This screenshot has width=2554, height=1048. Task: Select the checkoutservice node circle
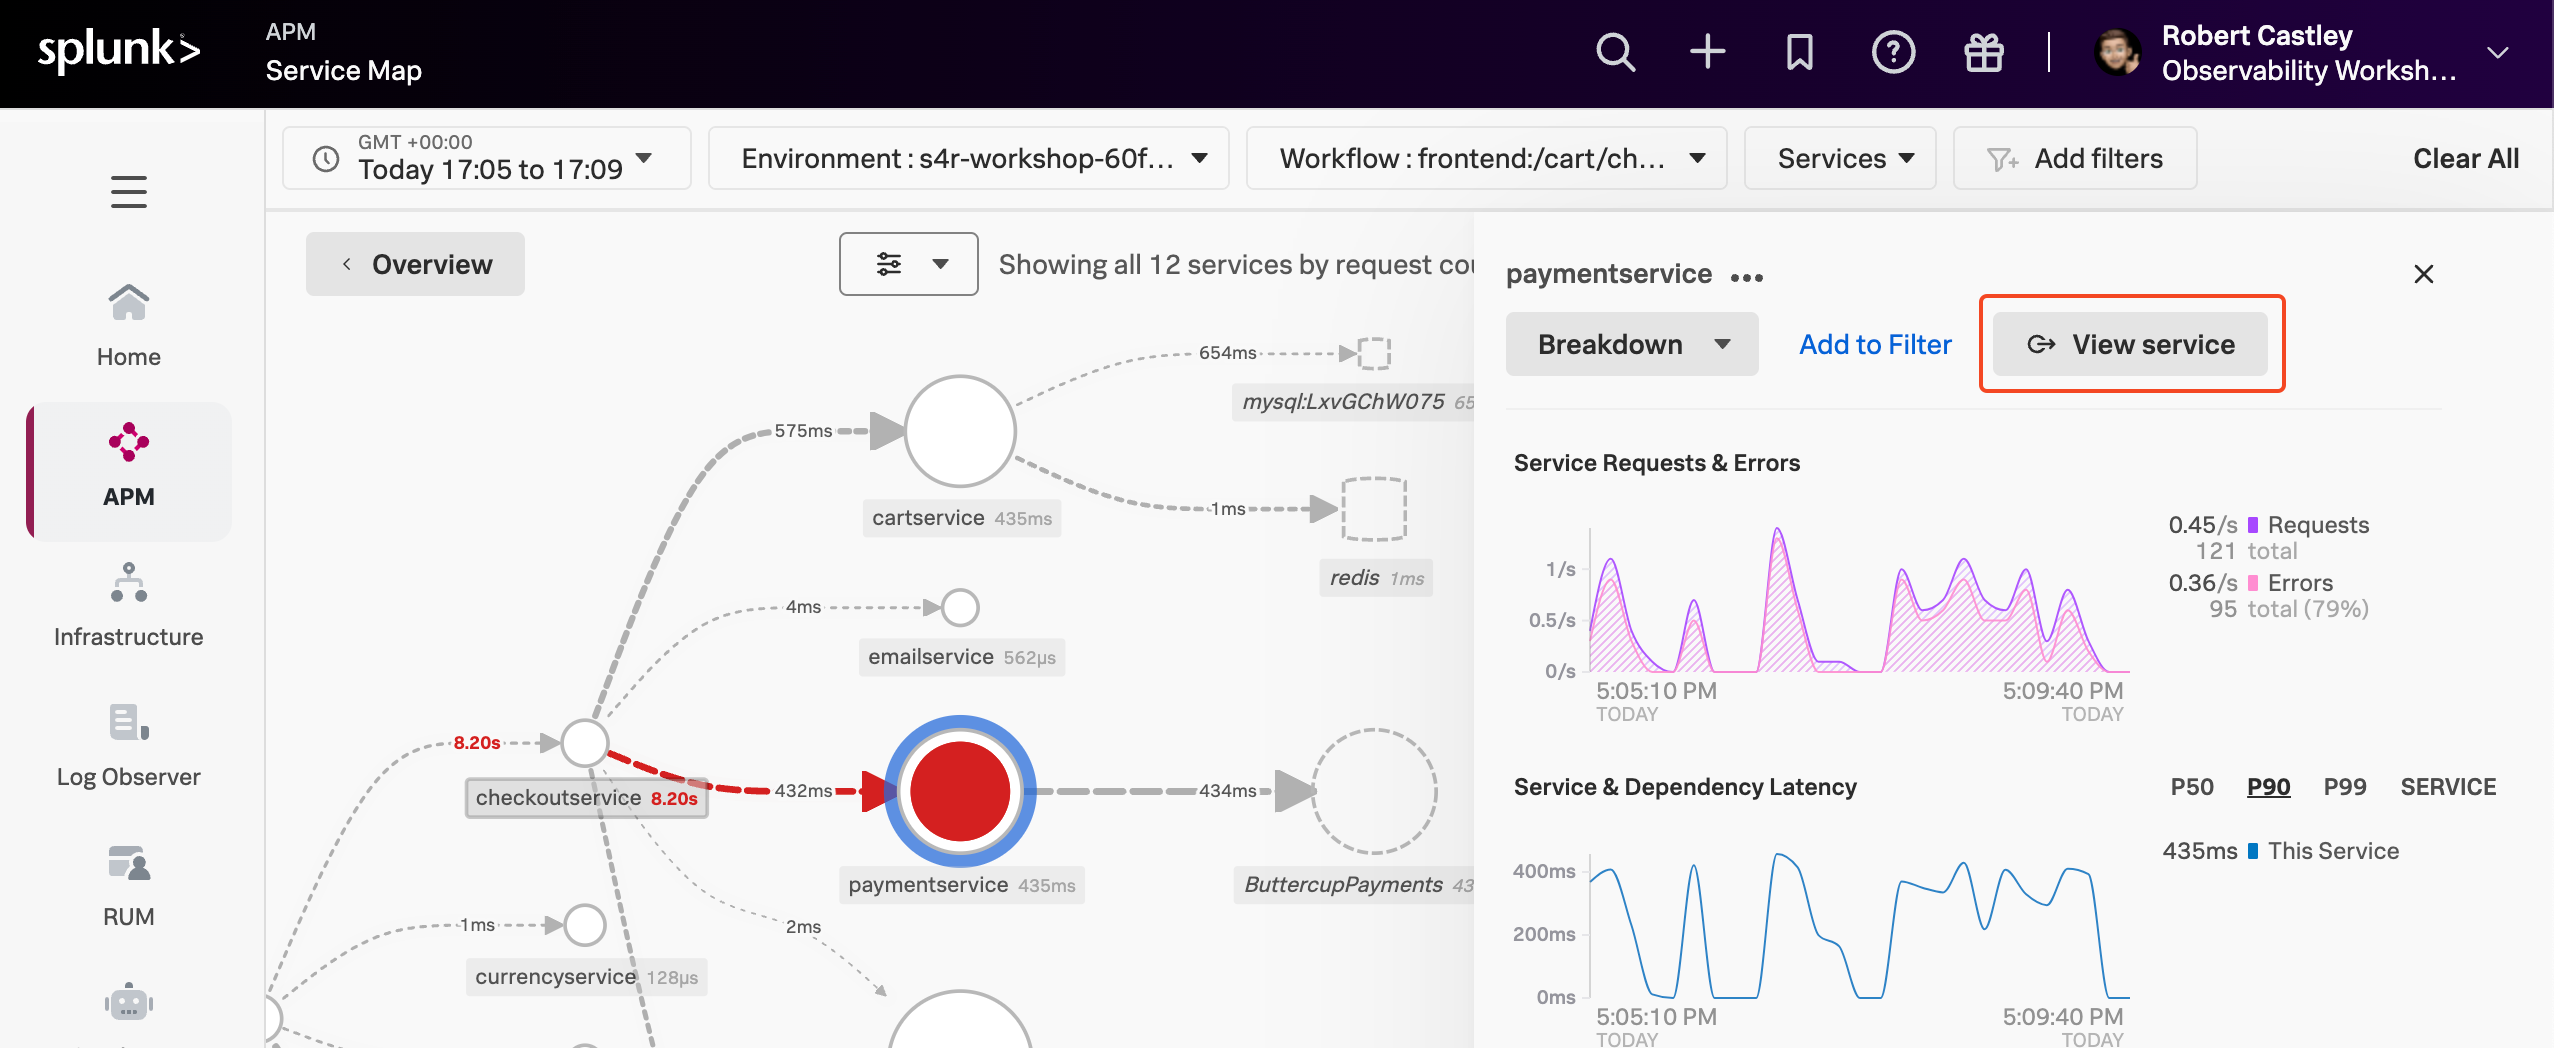click(585, 742)
